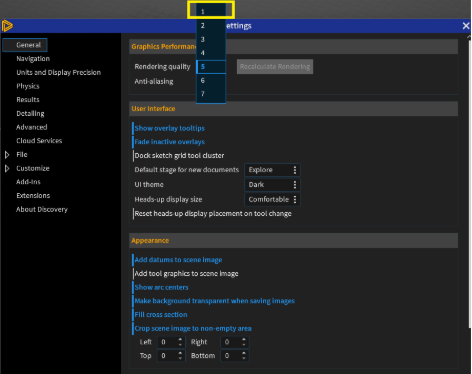
Task: Choose rendering quality option 4
Action: tap(211, 53)
